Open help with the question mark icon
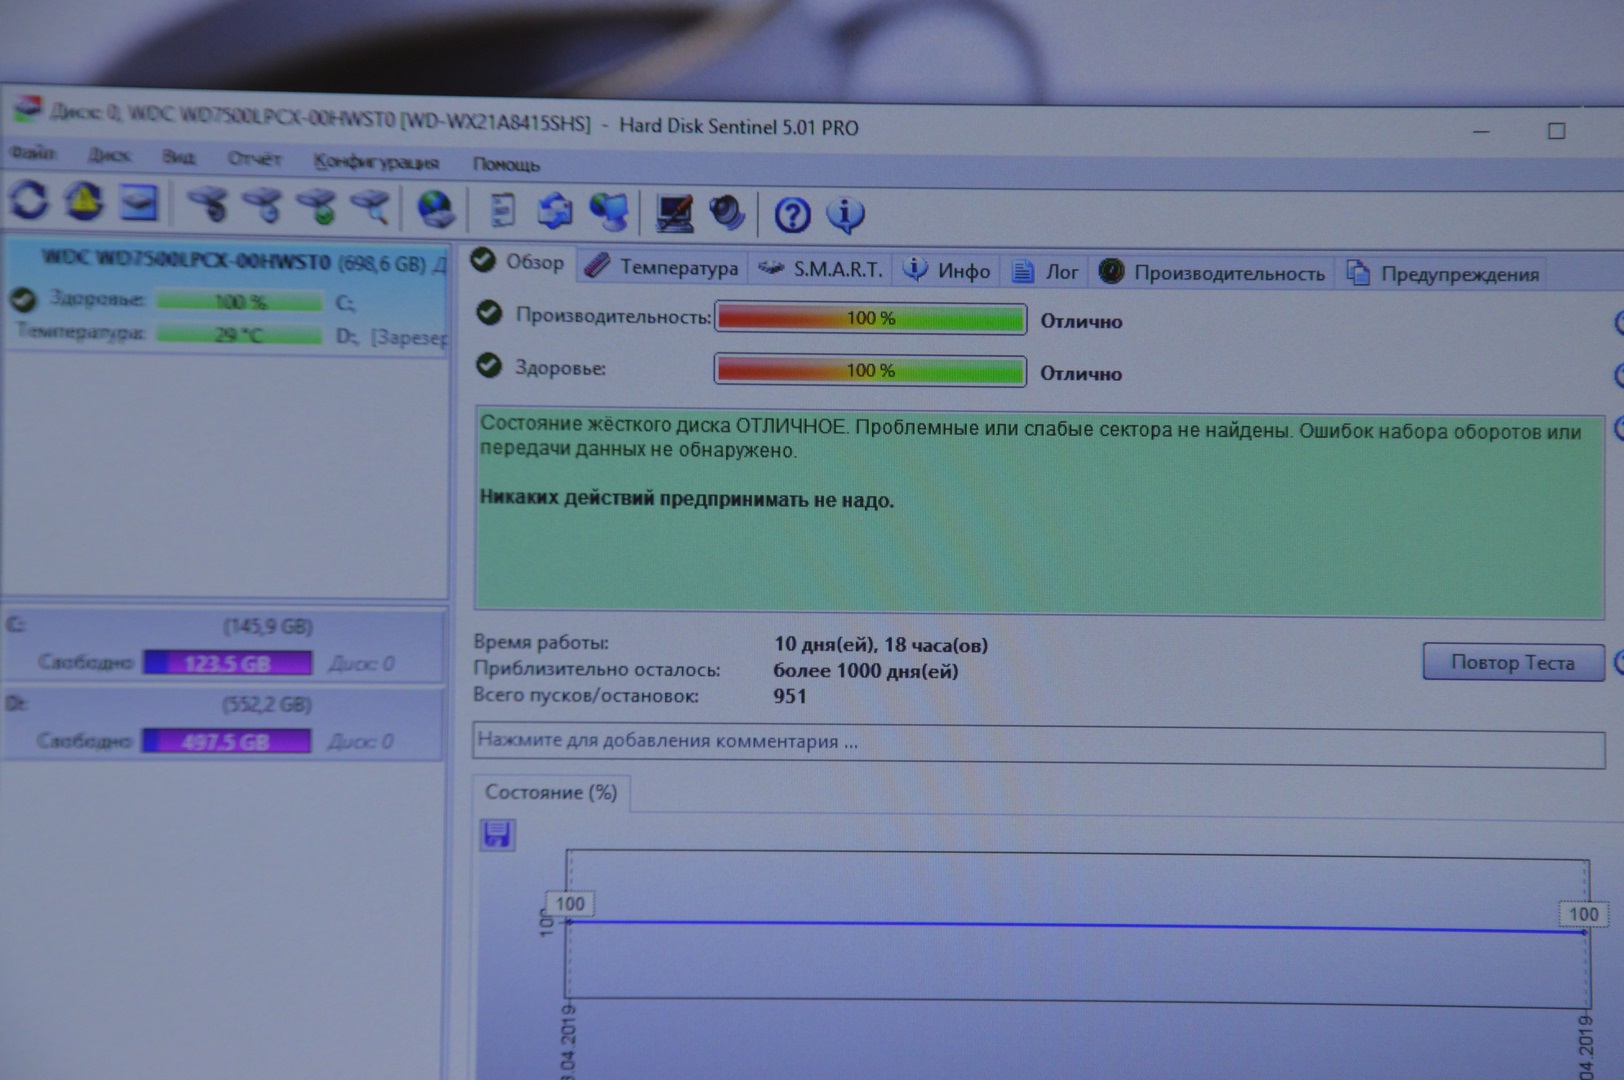The width and height of the screenshot is (1624, 1080). pyautogui.click(x=792, y=214)
